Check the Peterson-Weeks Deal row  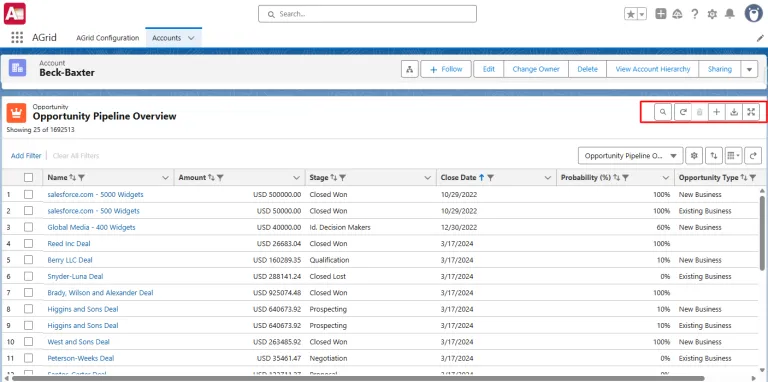(x=28, y=358)
